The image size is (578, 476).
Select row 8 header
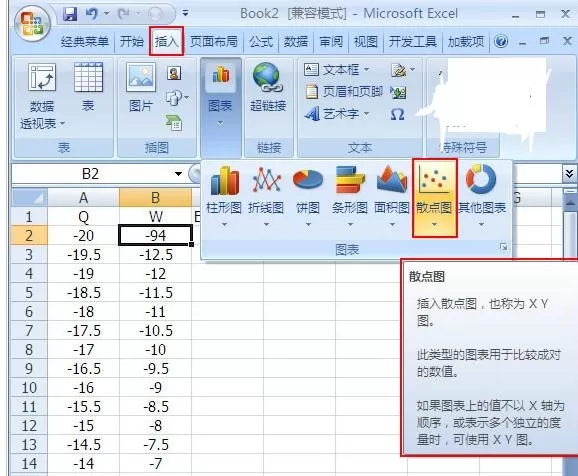tap(29, 349)
